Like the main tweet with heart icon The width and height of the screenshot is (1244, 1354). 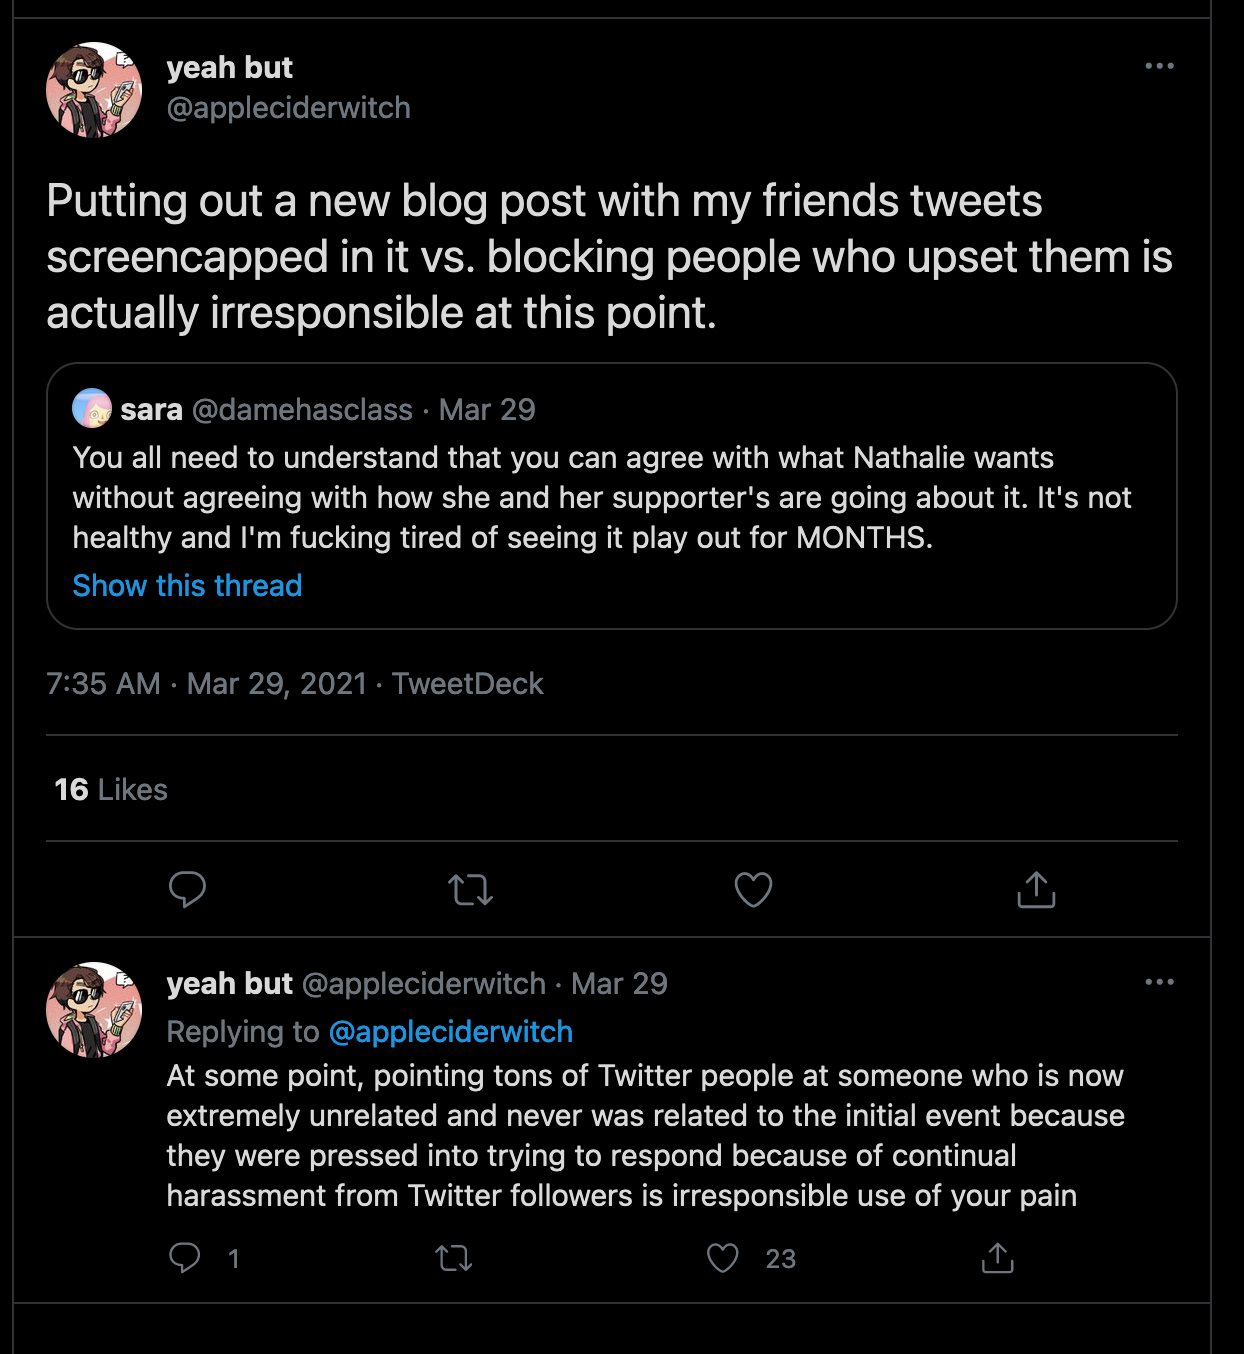pyautogui.click(x=753, y=889)
